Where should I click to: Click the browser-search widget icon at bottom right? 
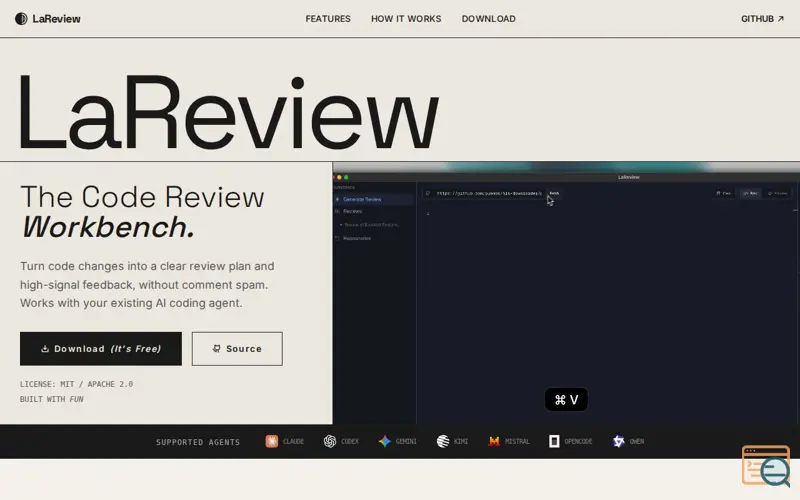pyautogui.click(x=766, y=466)
